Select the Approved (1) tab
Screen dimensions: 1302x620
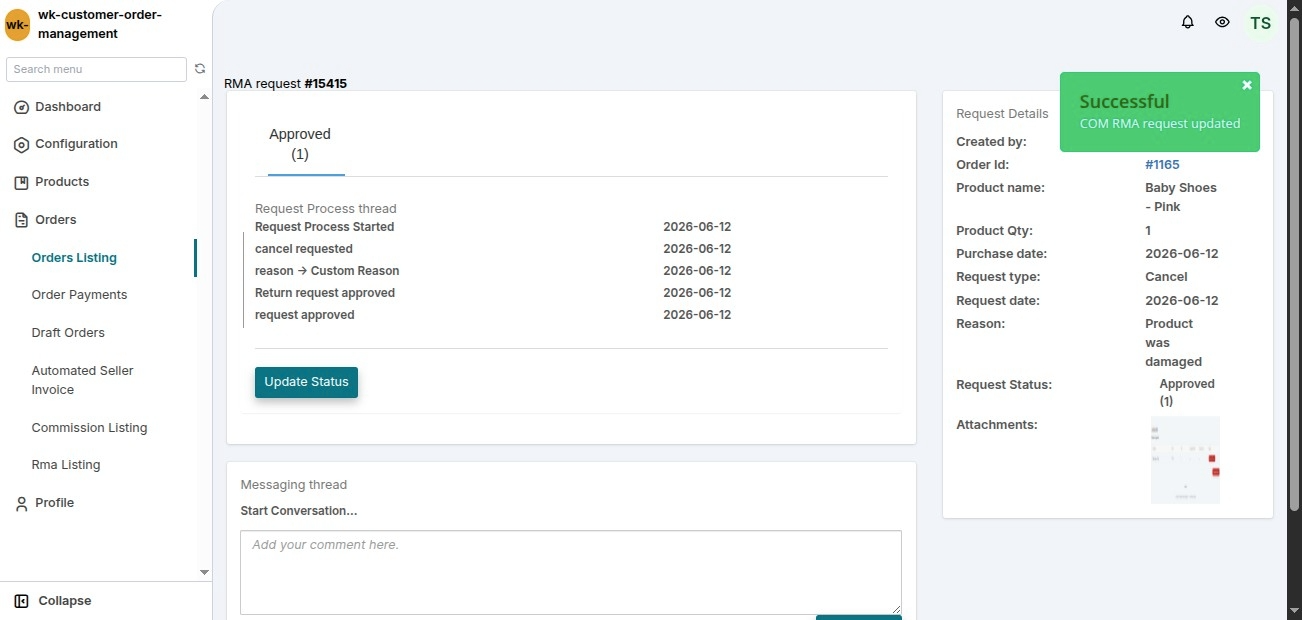click(300, 144)
